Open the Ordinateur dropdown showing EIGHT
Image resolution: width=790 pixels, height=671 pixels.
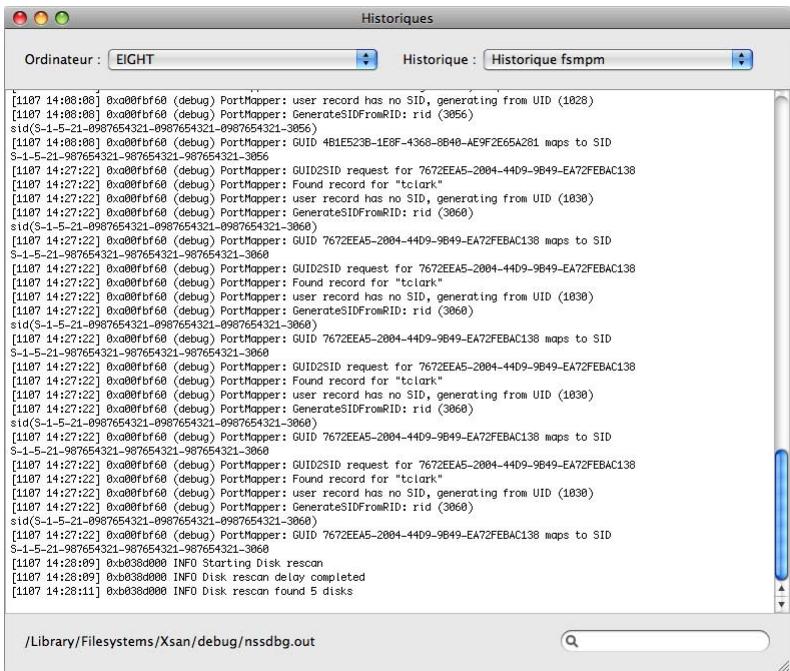click(x=242, y=59)
